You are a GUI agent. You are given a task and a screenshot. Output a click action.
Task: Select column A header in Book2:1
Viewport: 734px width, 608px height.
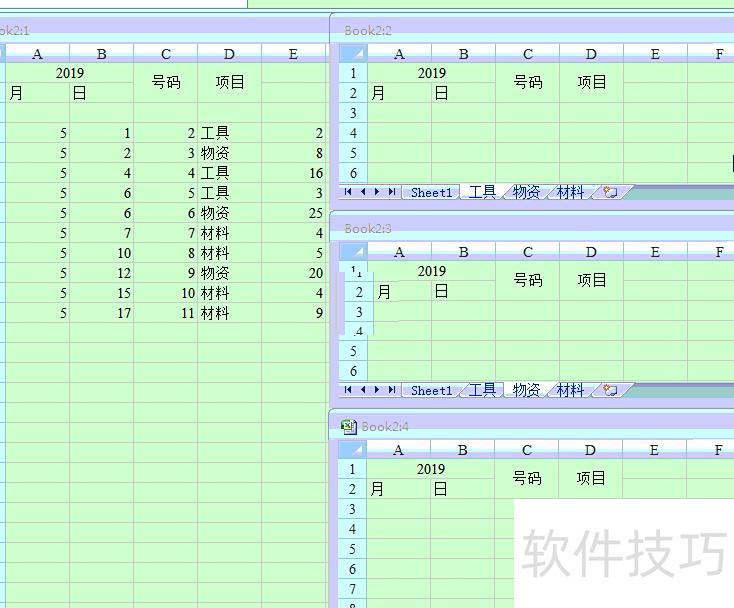(x=37, y=54)
